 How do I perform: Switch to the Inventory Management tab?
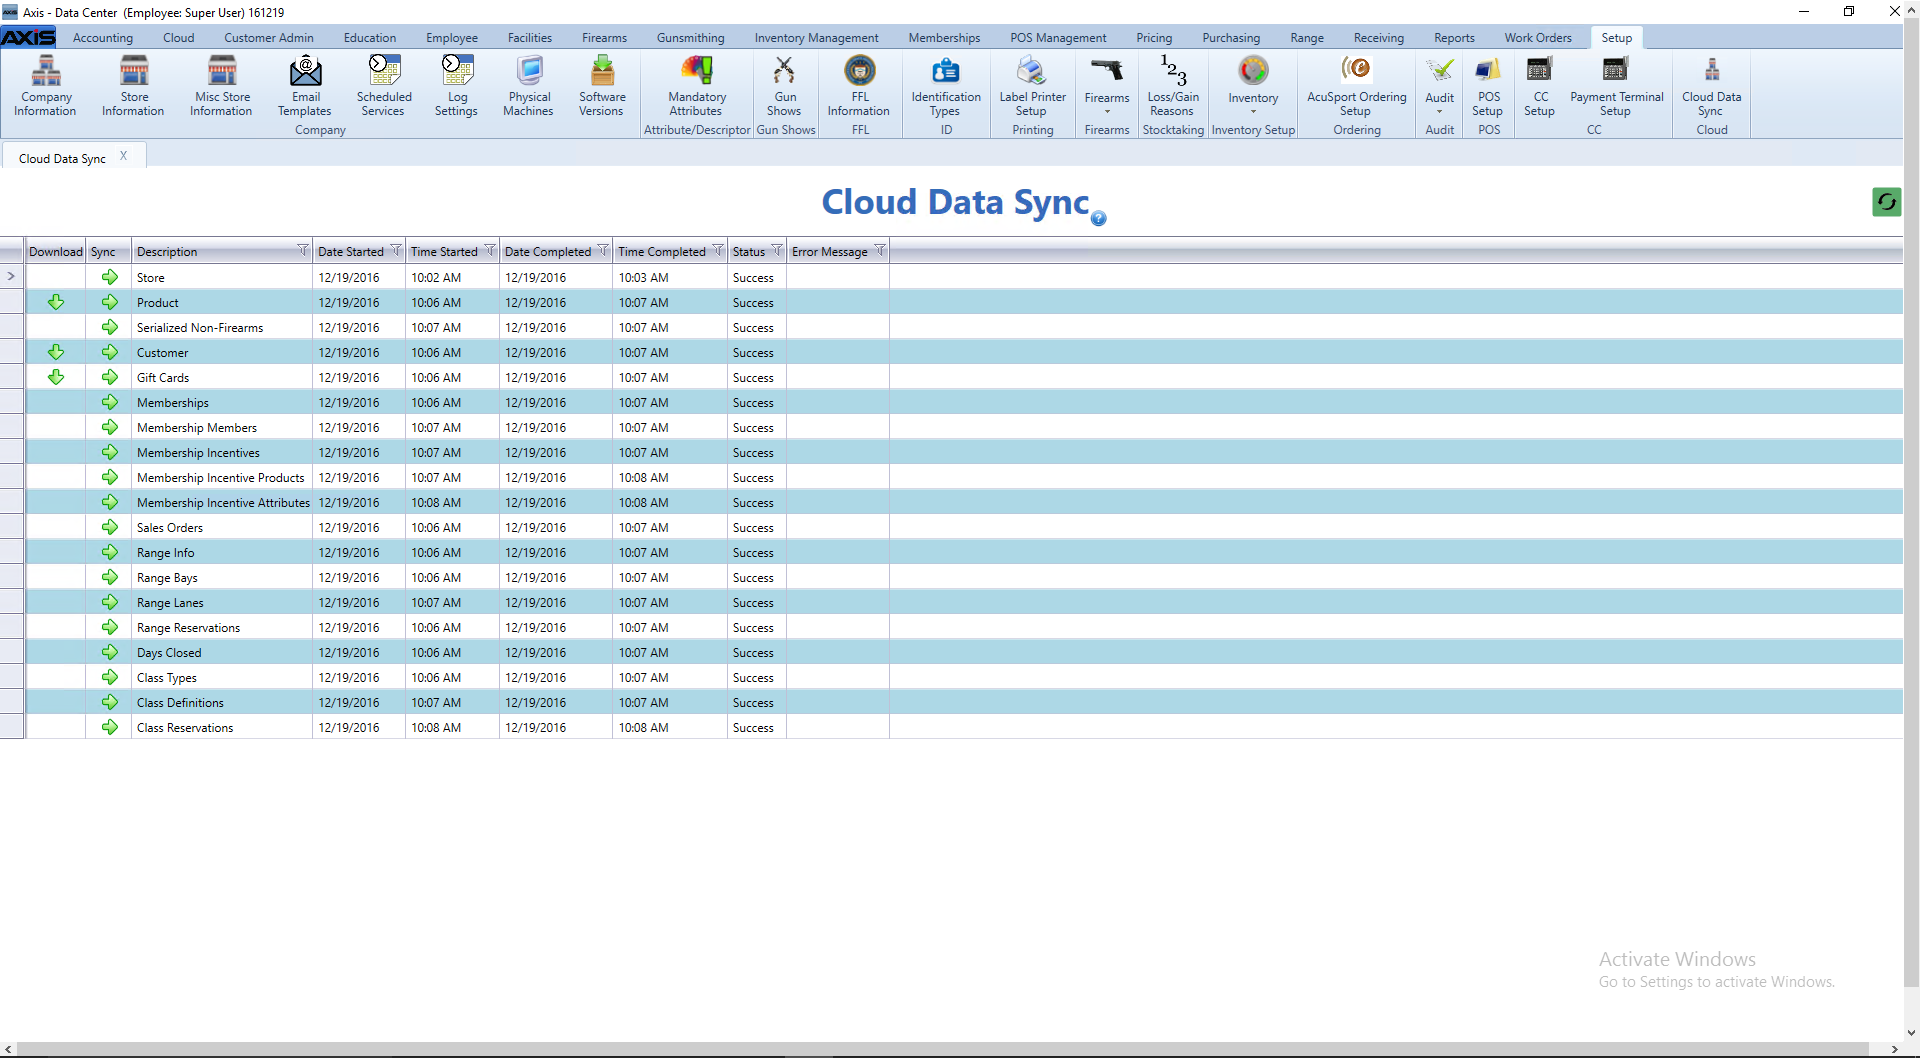(x=816, y=38)
